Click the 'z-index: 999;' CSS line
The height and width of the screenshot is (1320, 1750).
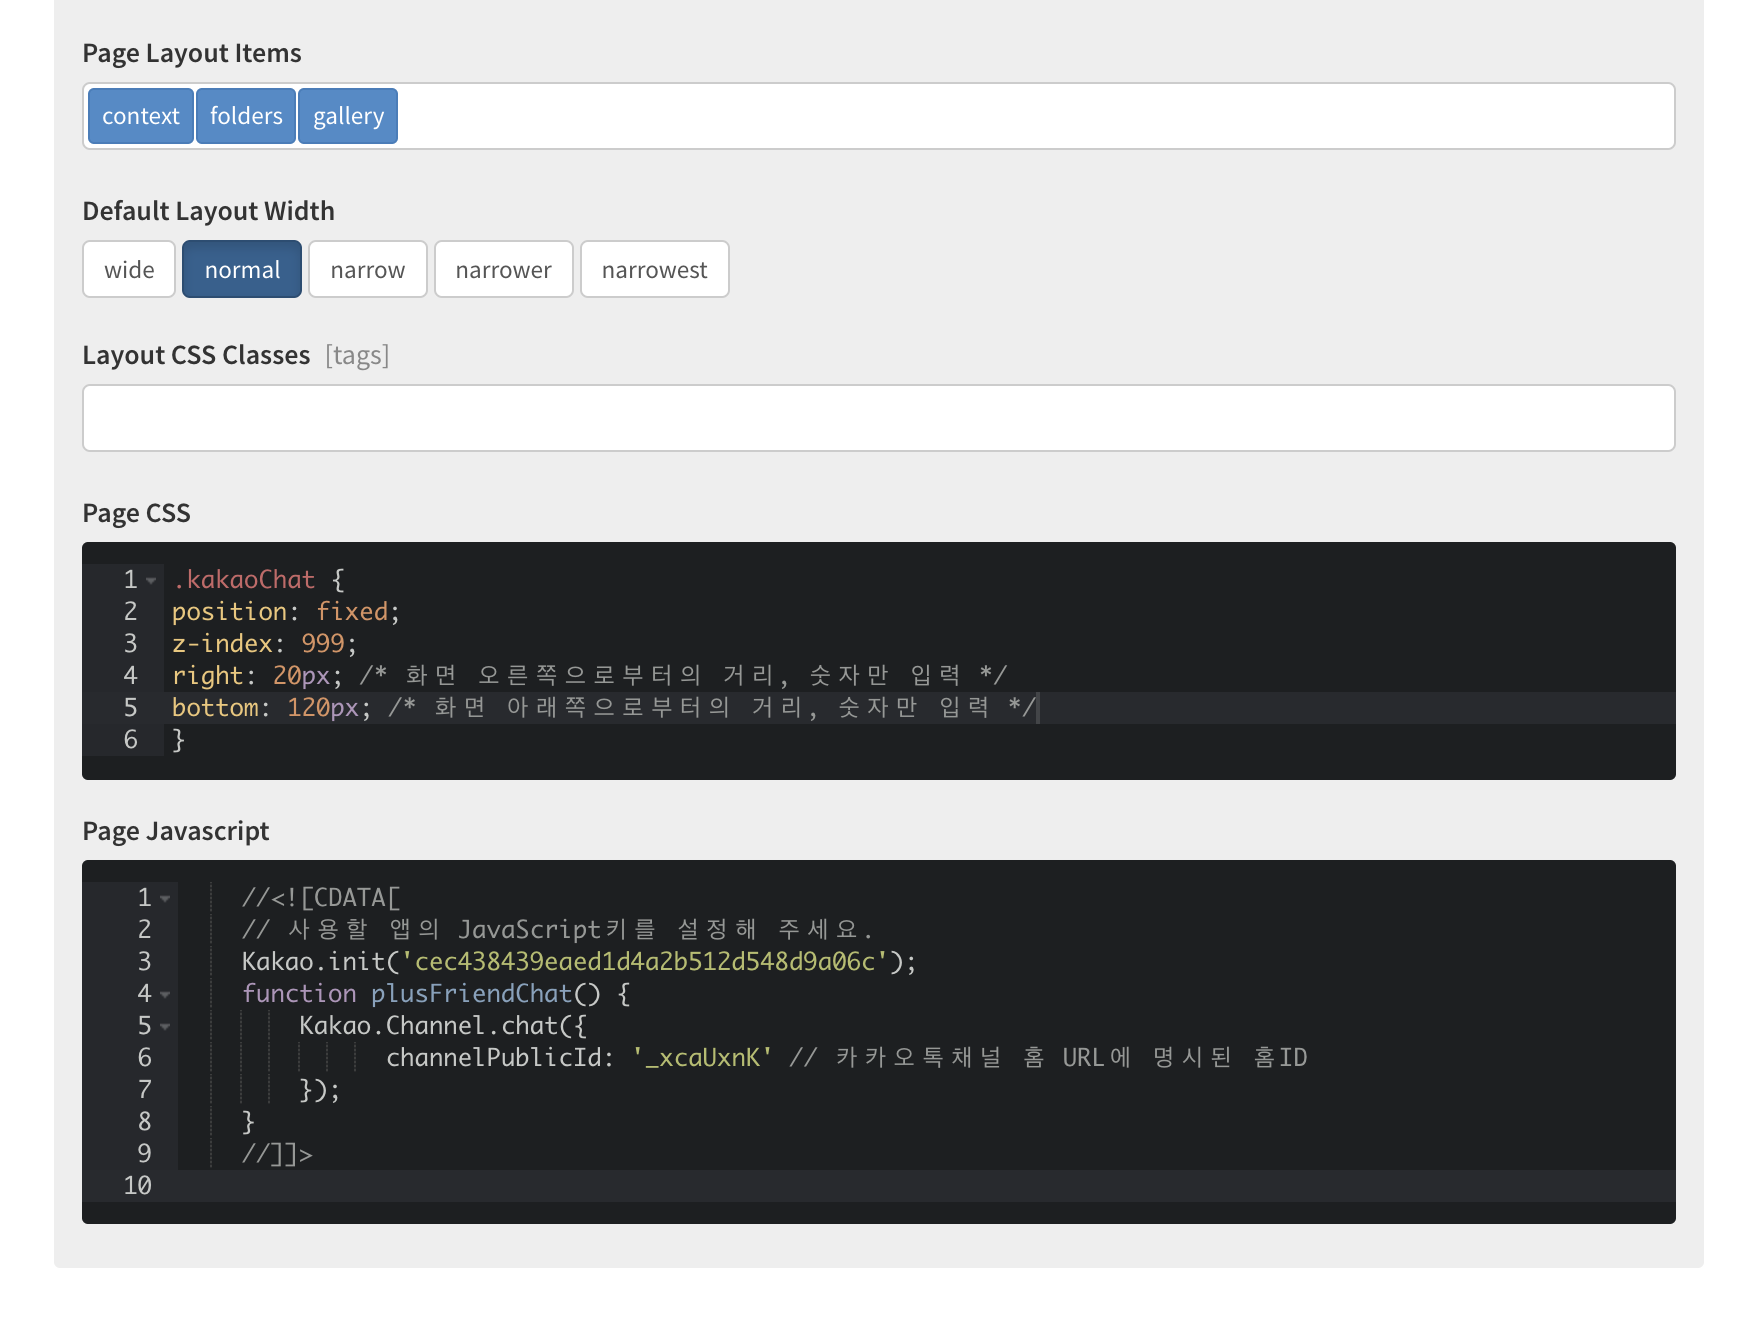tap(264, 644)
